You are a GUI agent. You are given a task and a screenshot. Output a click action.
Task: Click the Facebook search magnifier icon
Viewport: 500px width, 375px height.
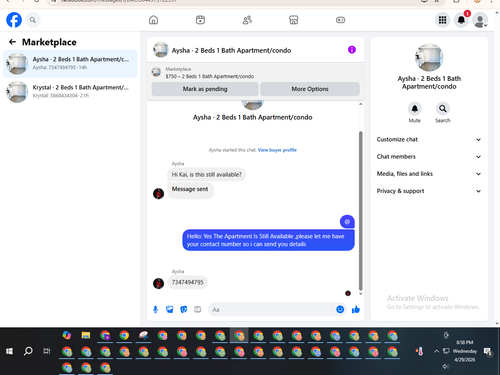(33, 20)
